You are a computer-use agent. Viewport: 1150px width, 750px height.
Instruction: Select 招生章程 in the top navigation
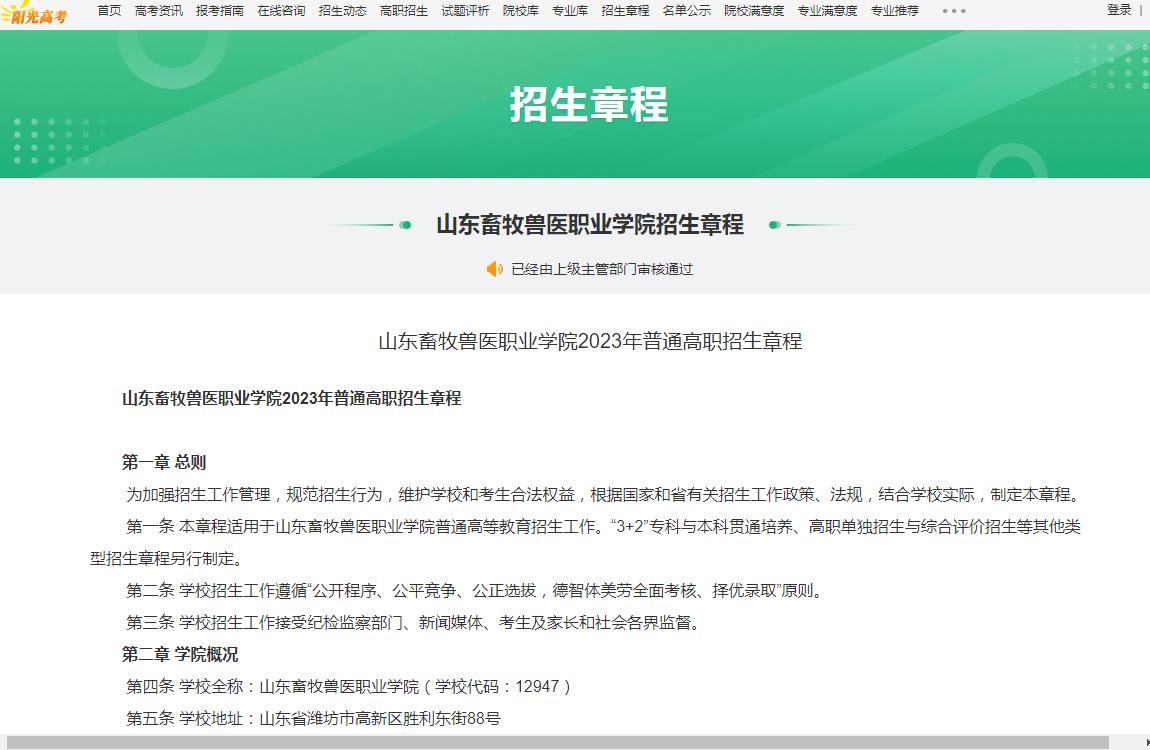pyautogui.click(x=625, y=11)
